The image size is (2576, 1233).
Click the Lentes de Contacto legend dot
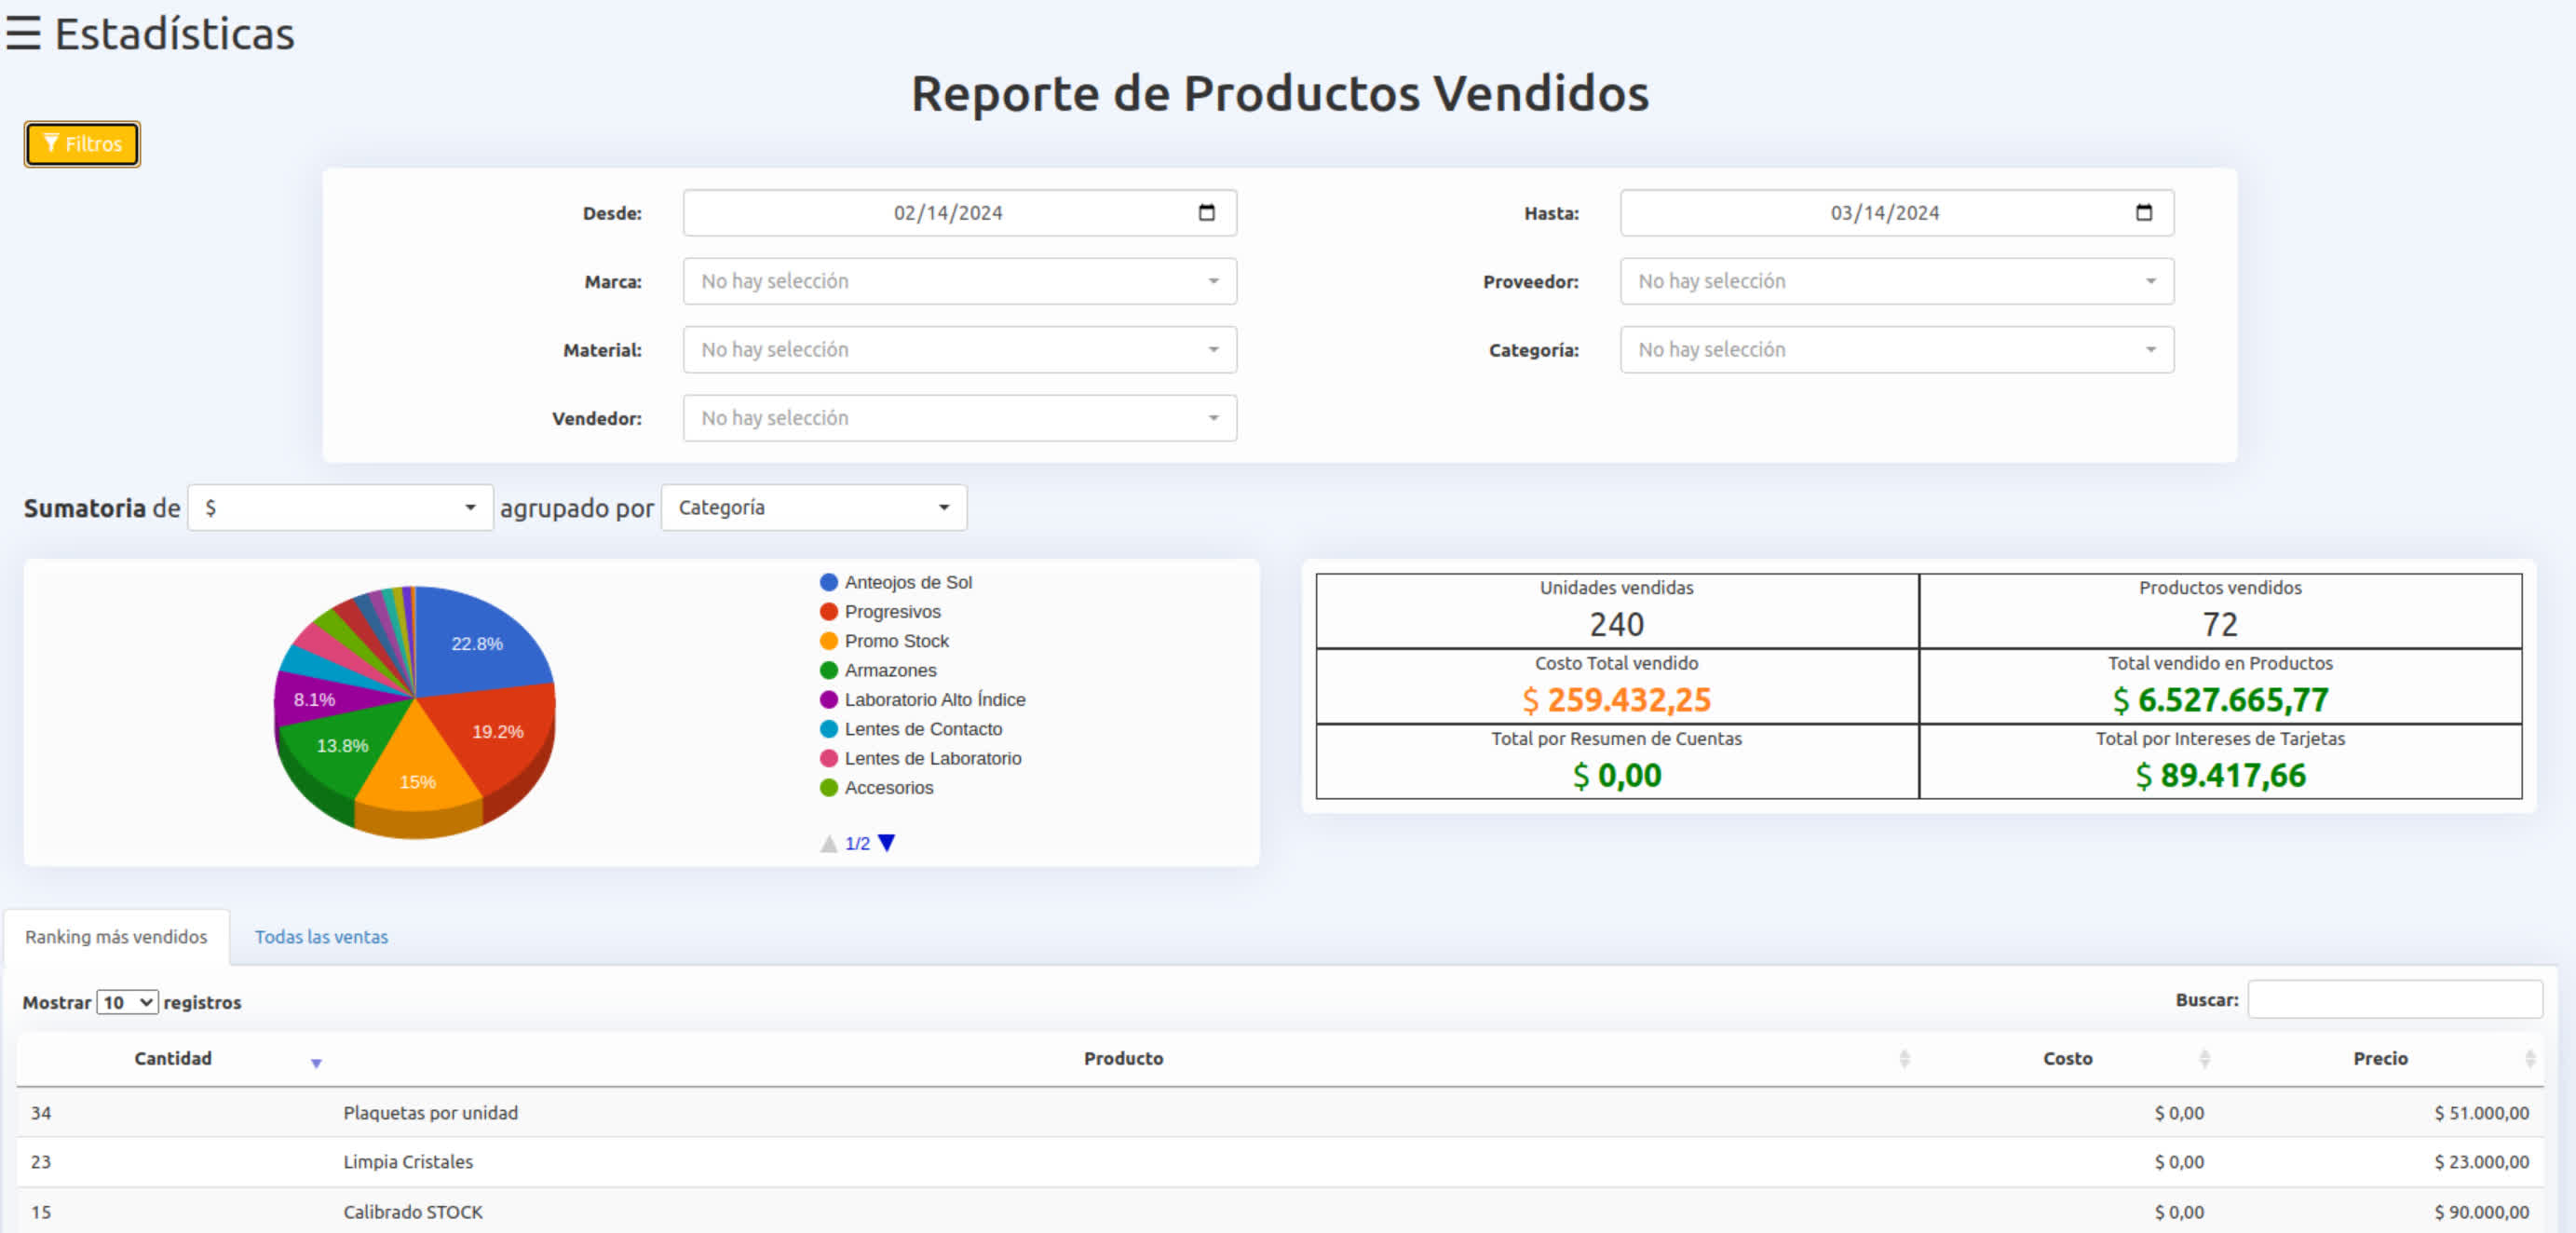point(828,729)
